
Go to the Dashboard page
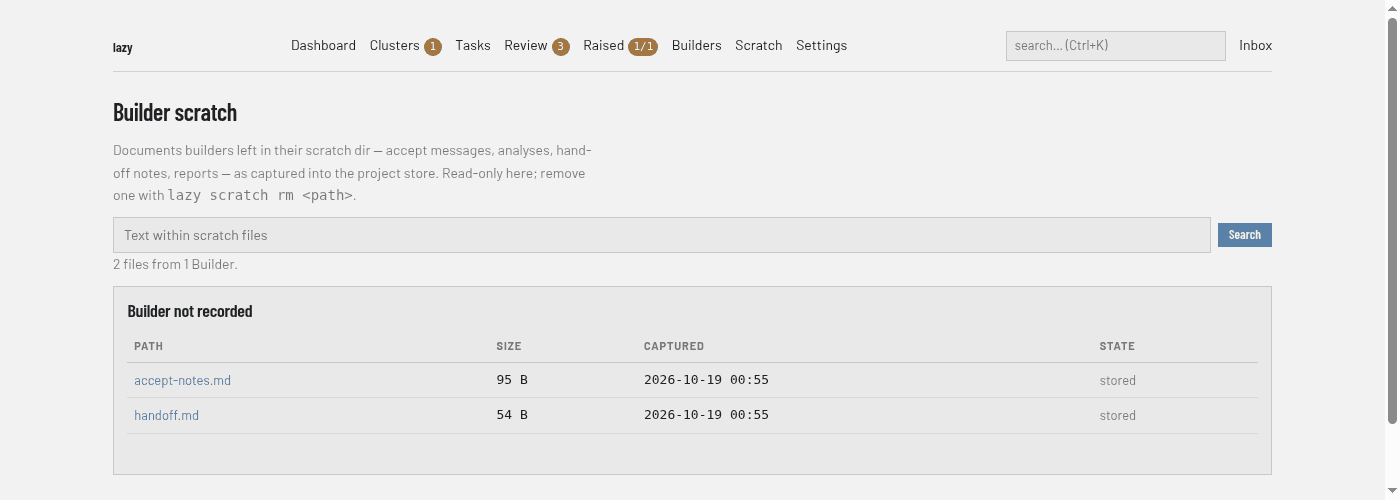pos(323,45)
